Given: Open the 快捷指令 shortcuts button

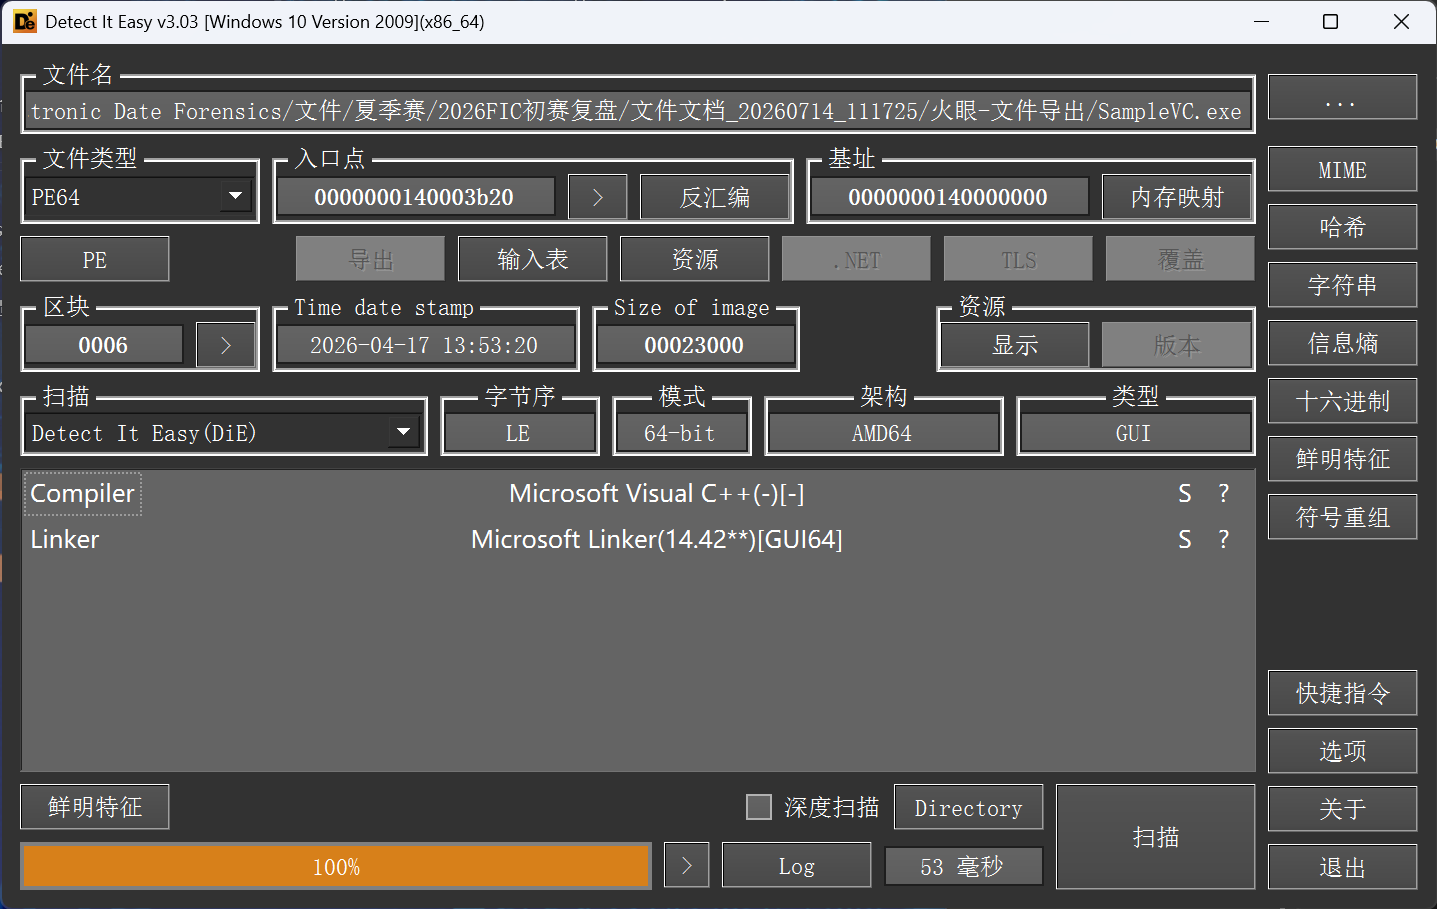Looking at the screenshot, I should [x=1342, y=693].
